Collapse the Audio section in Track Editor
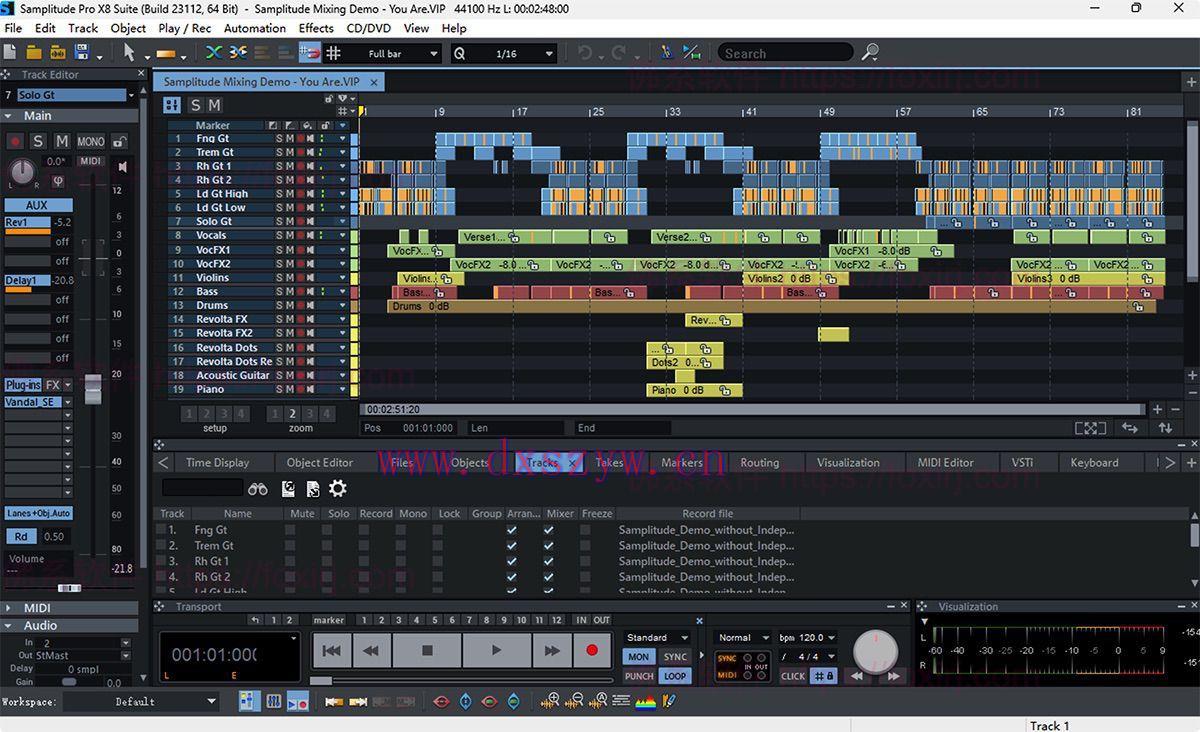 point(9,626)
